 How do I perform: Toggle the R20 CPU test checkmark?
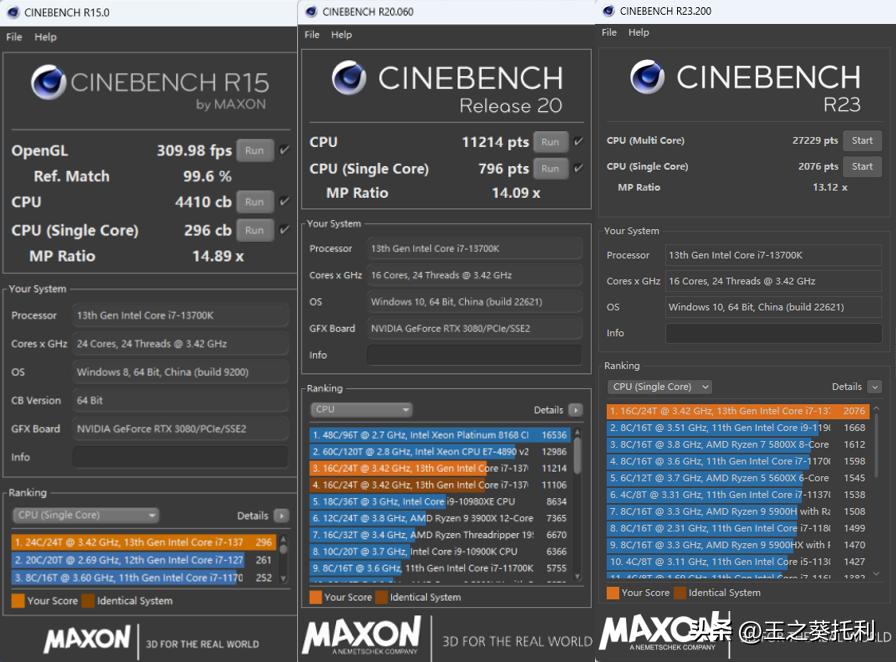coord(579,142)
